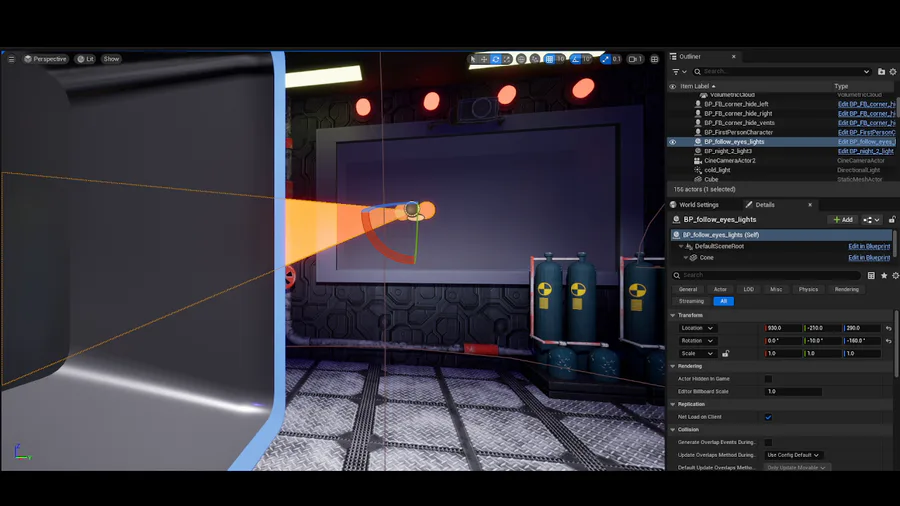The width and height of the screenshot is (900, 506).
Task: Open Edit in Blueprint link for Cone
Action: tap(869, 258)
